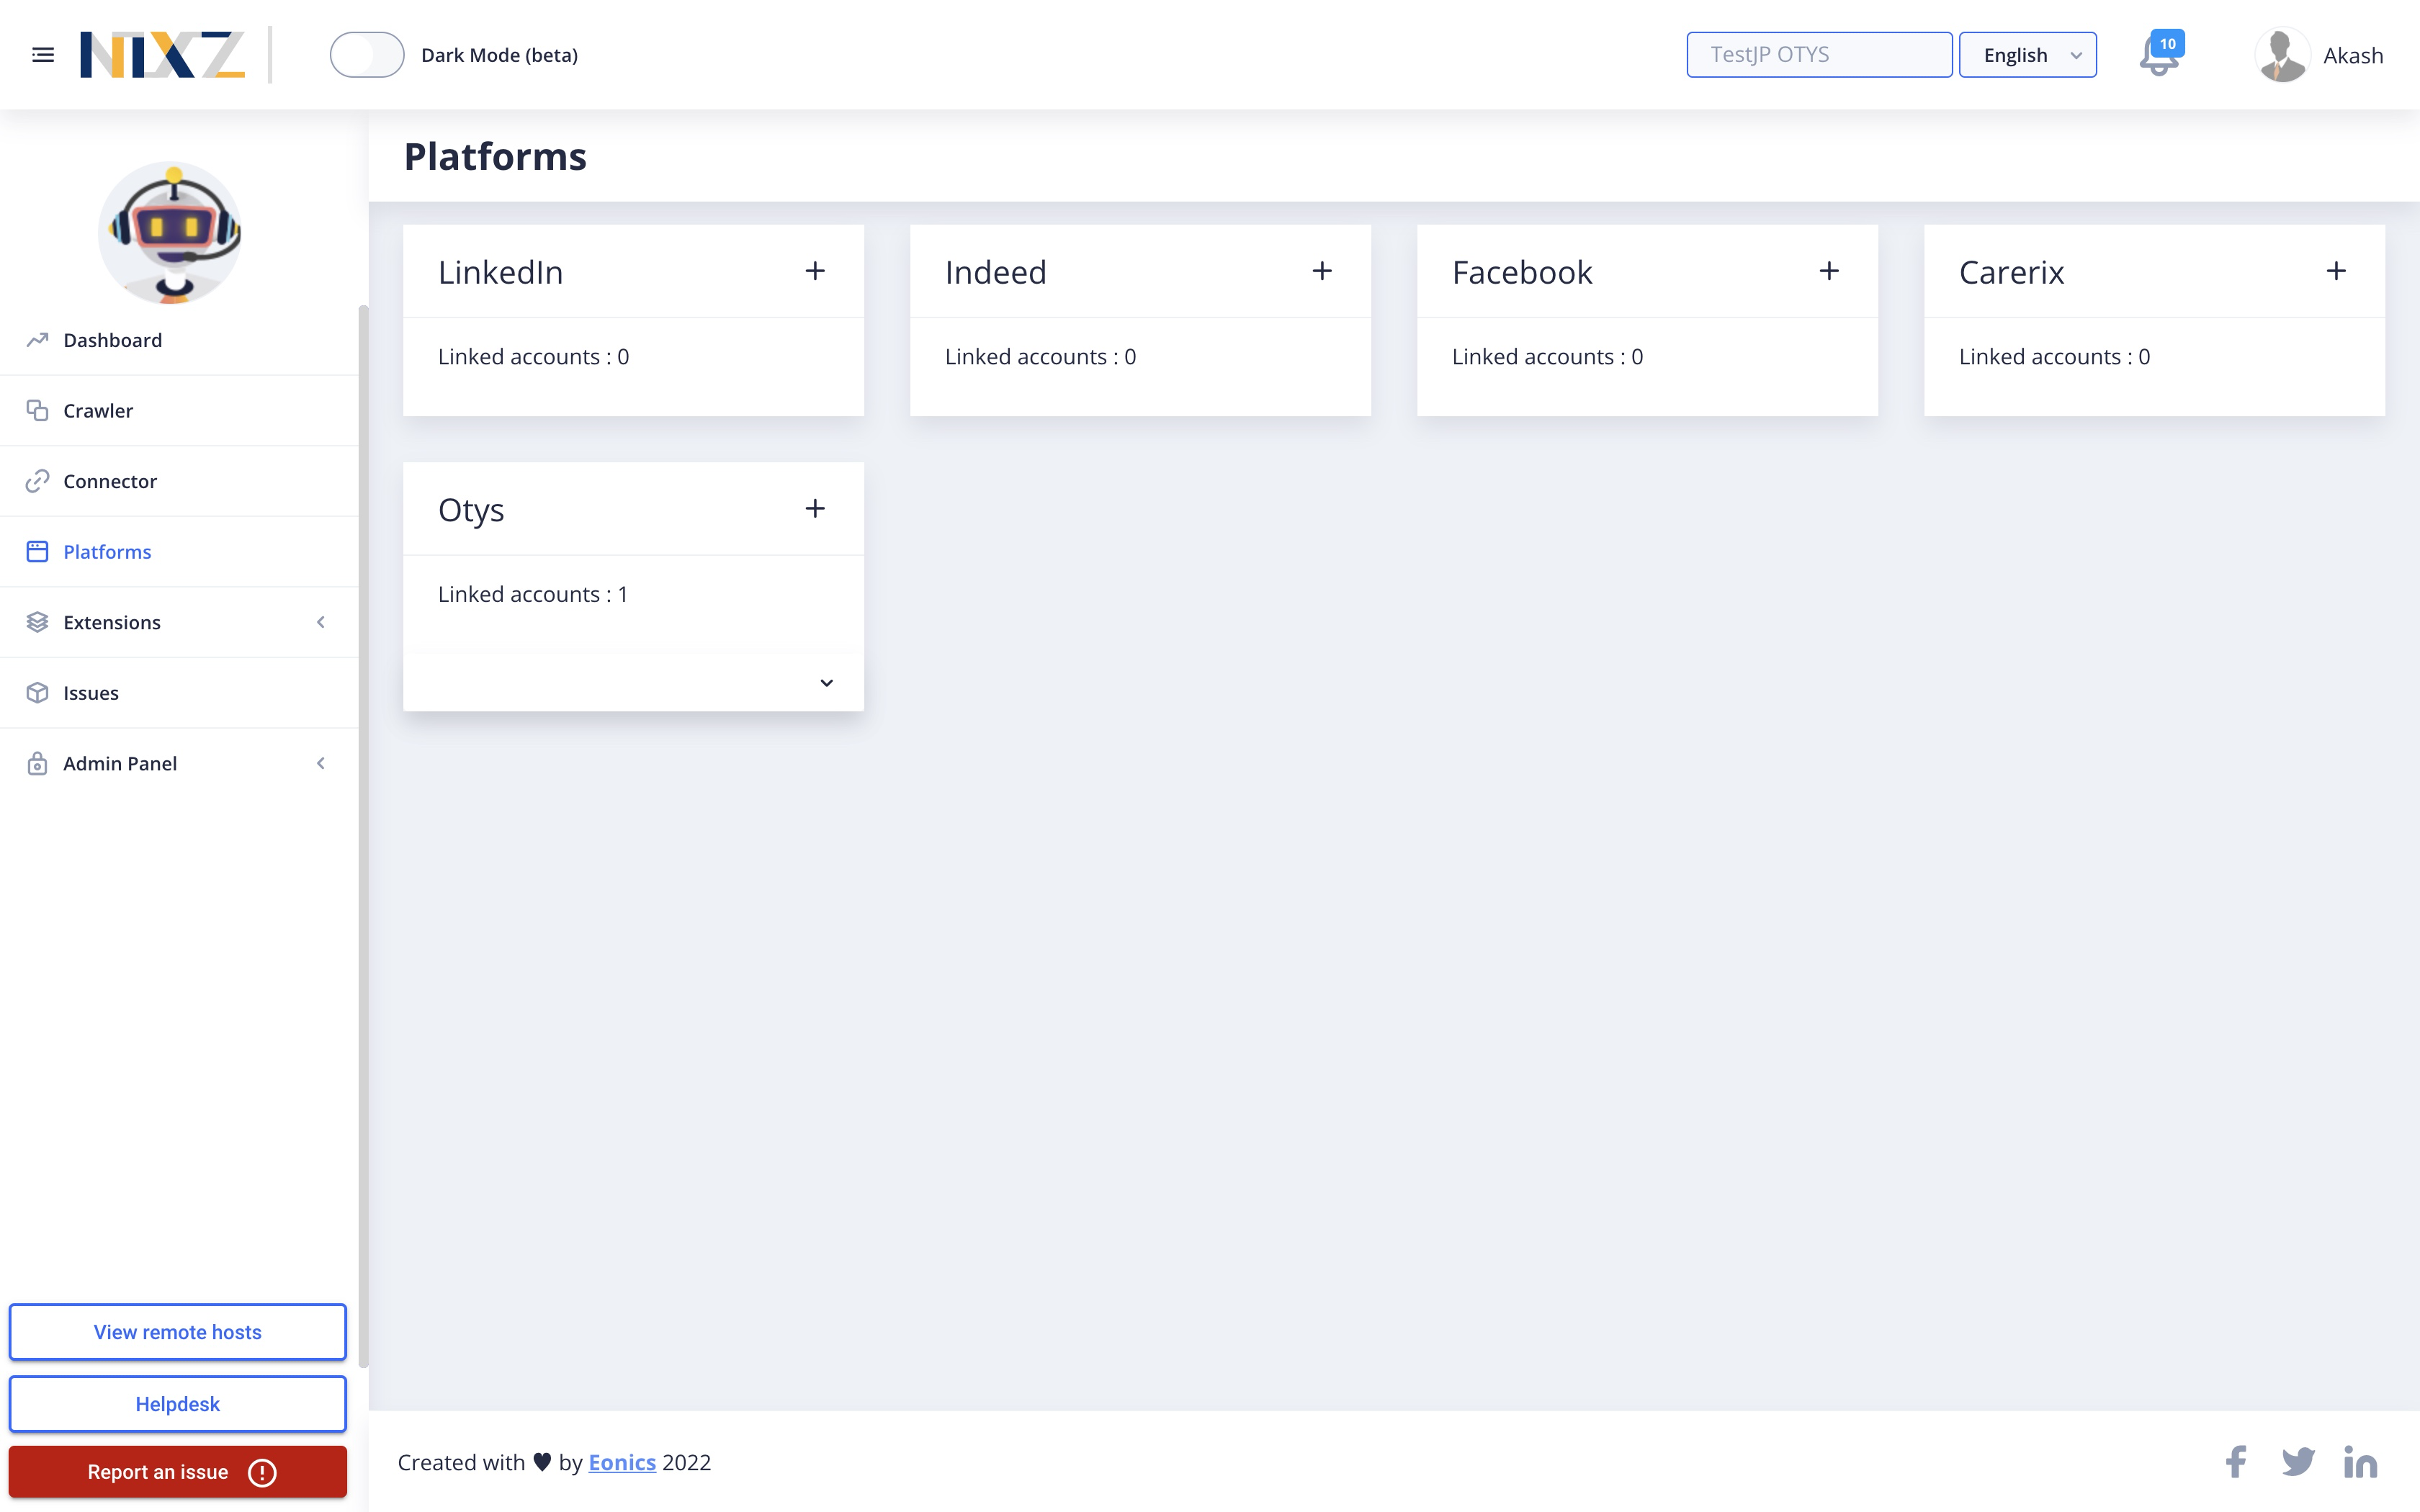
Task: Go to Dashboard in sidebar
Action: 179,340
